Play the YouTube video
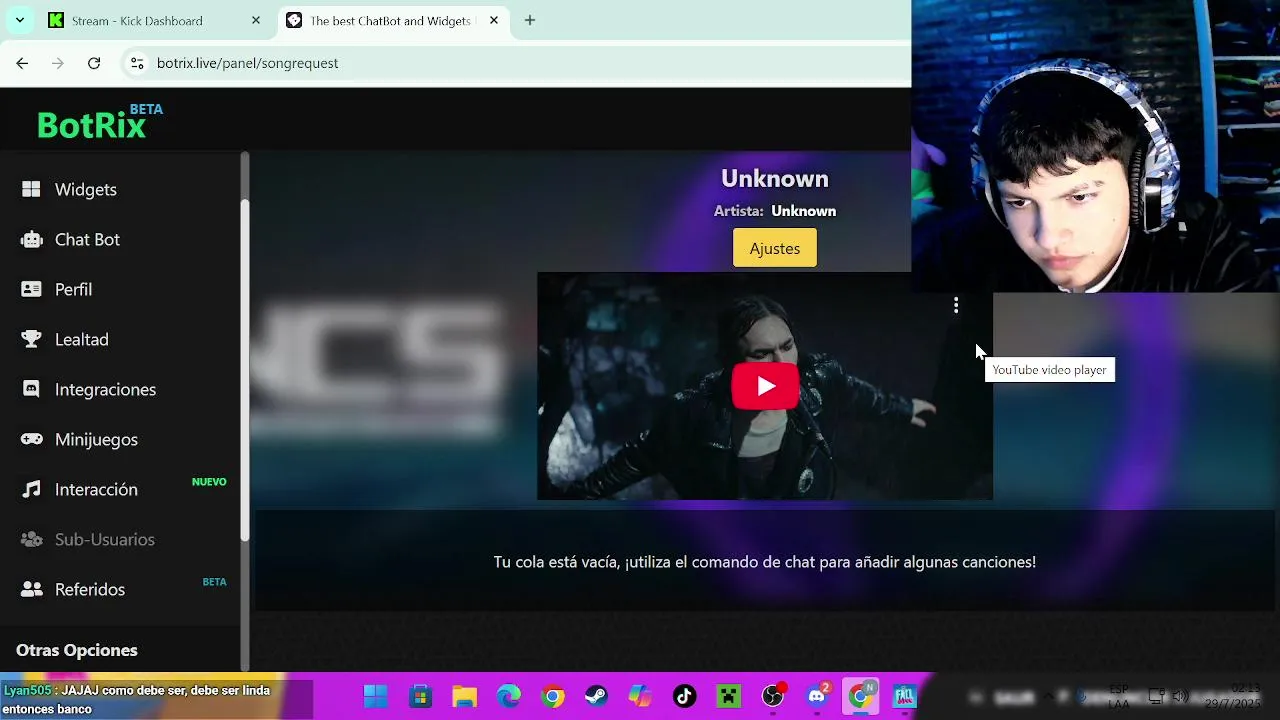 tap(765, 386)
